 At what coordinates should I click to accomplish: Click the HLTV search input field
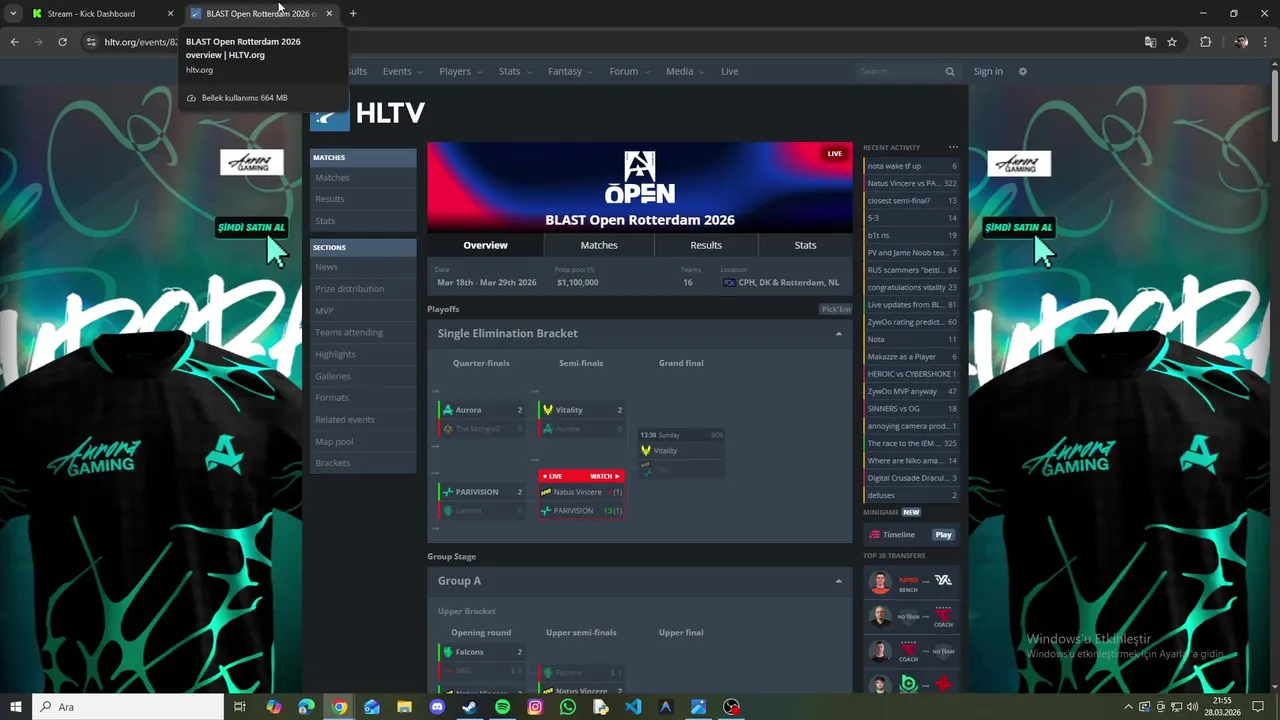(x=900, y=71)
